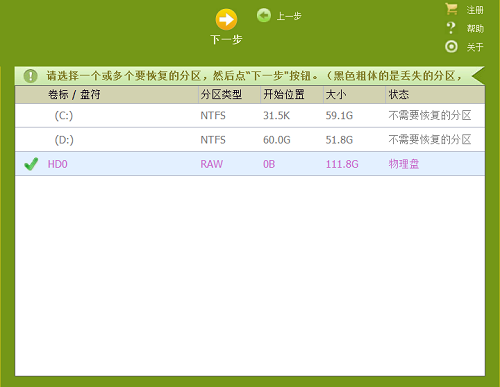Open the 帮助 link
This screenshot has width=500, height=387.
point(475,29)
